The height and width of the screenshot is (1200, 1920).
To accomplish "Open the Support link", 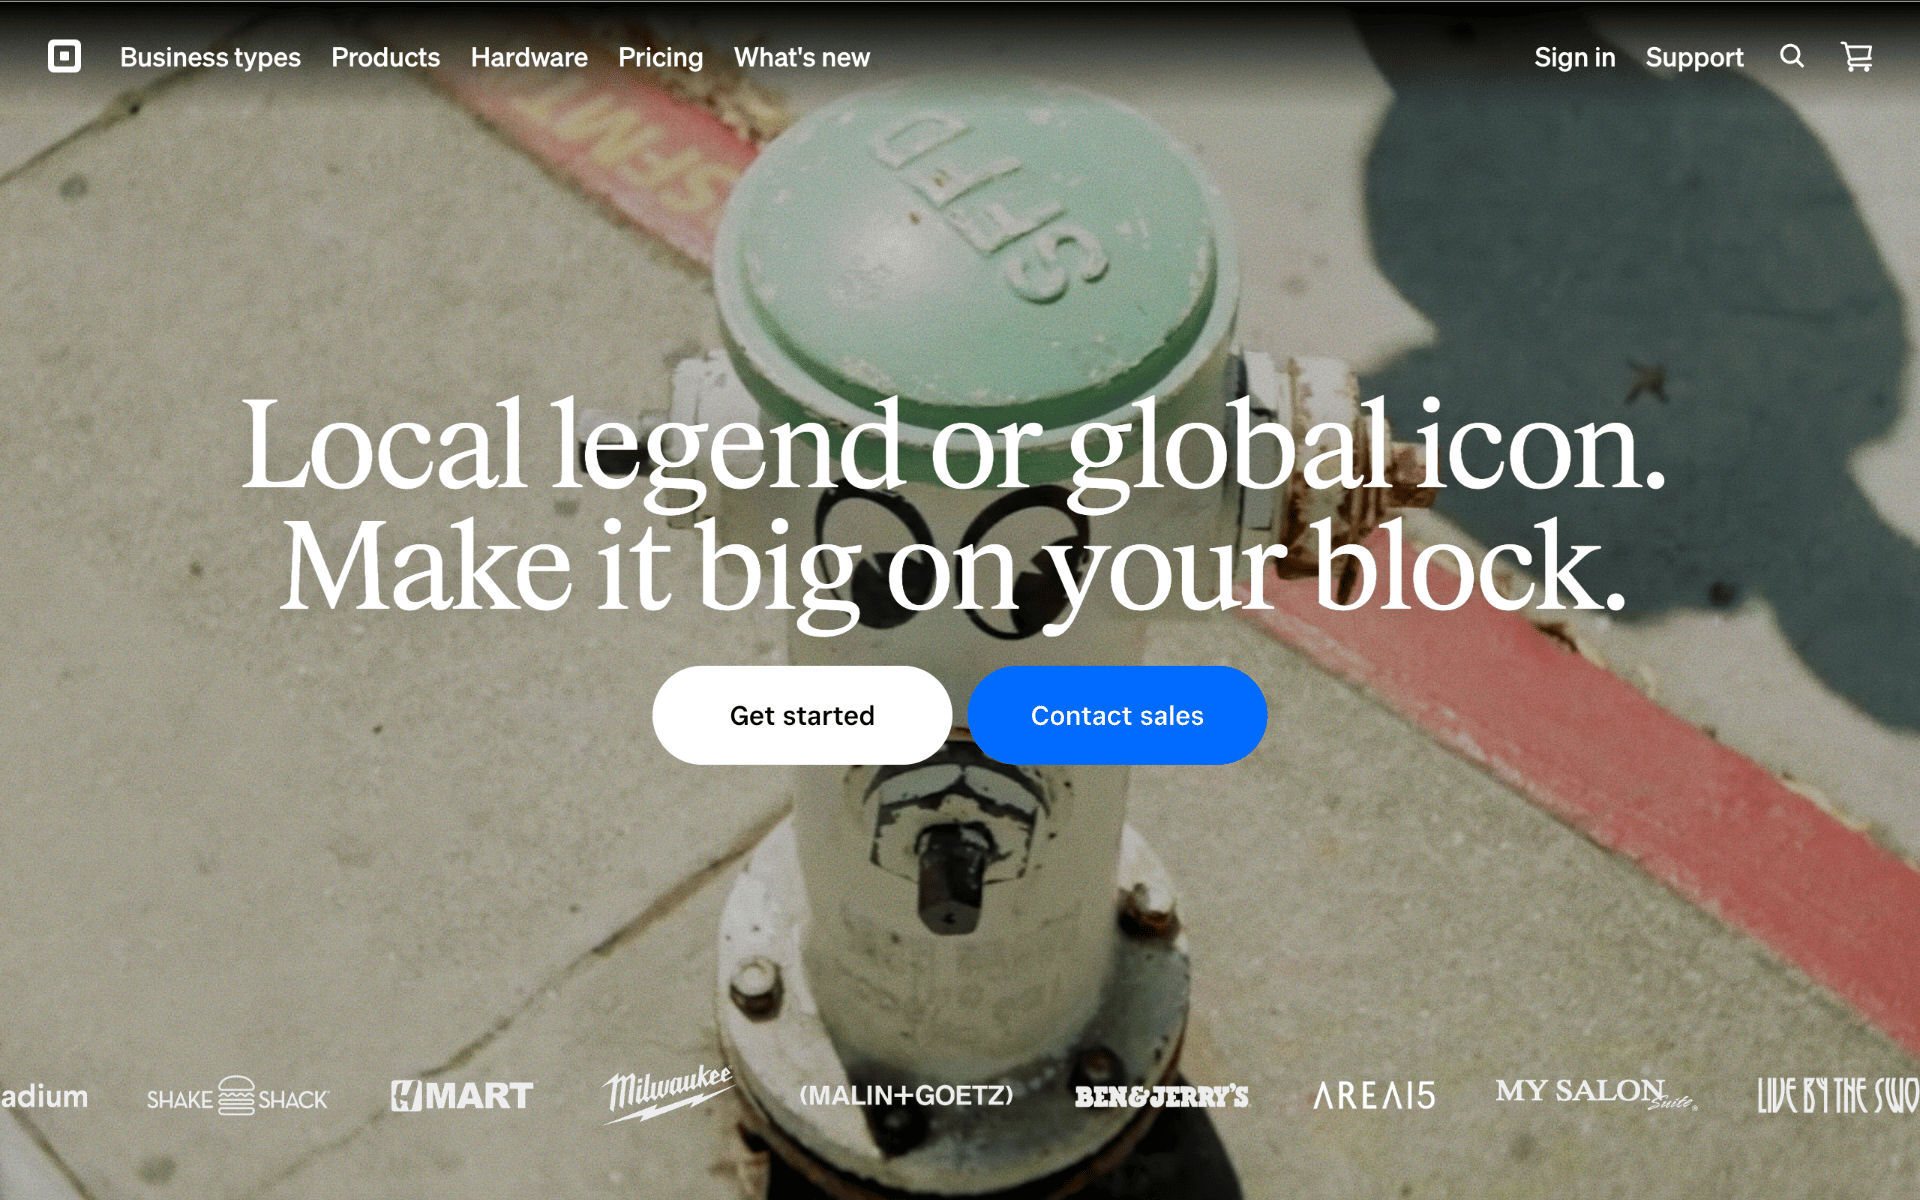I will (x=1694, y=57).
